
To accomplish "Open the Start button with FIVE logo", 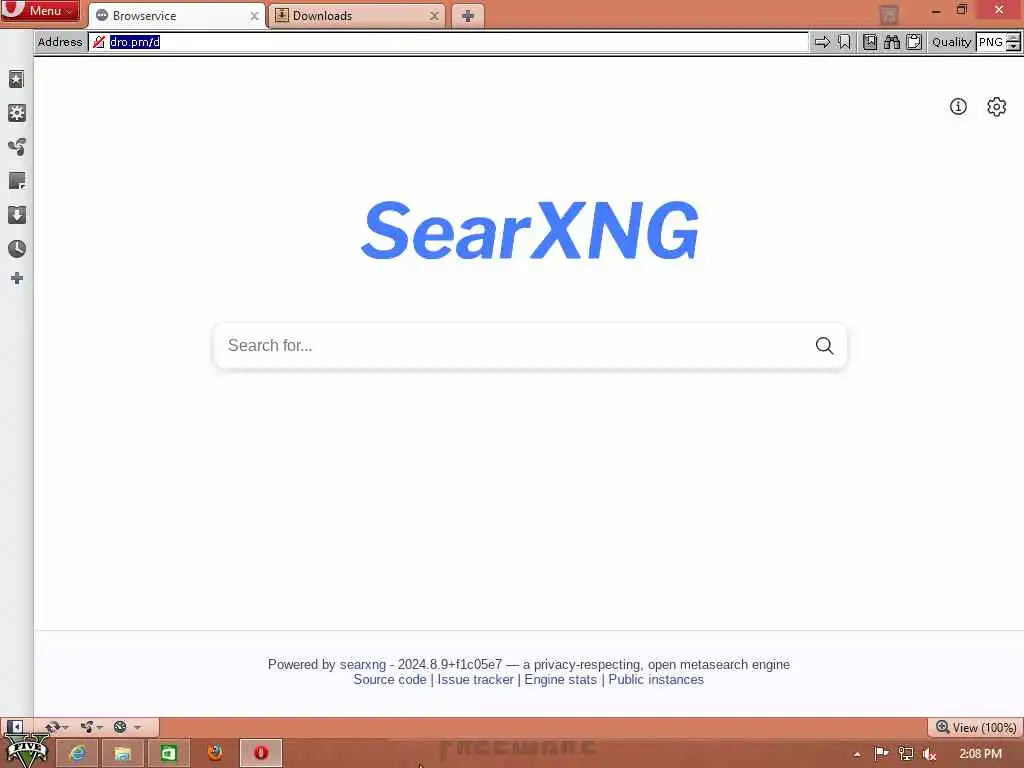I will point(26,752).
